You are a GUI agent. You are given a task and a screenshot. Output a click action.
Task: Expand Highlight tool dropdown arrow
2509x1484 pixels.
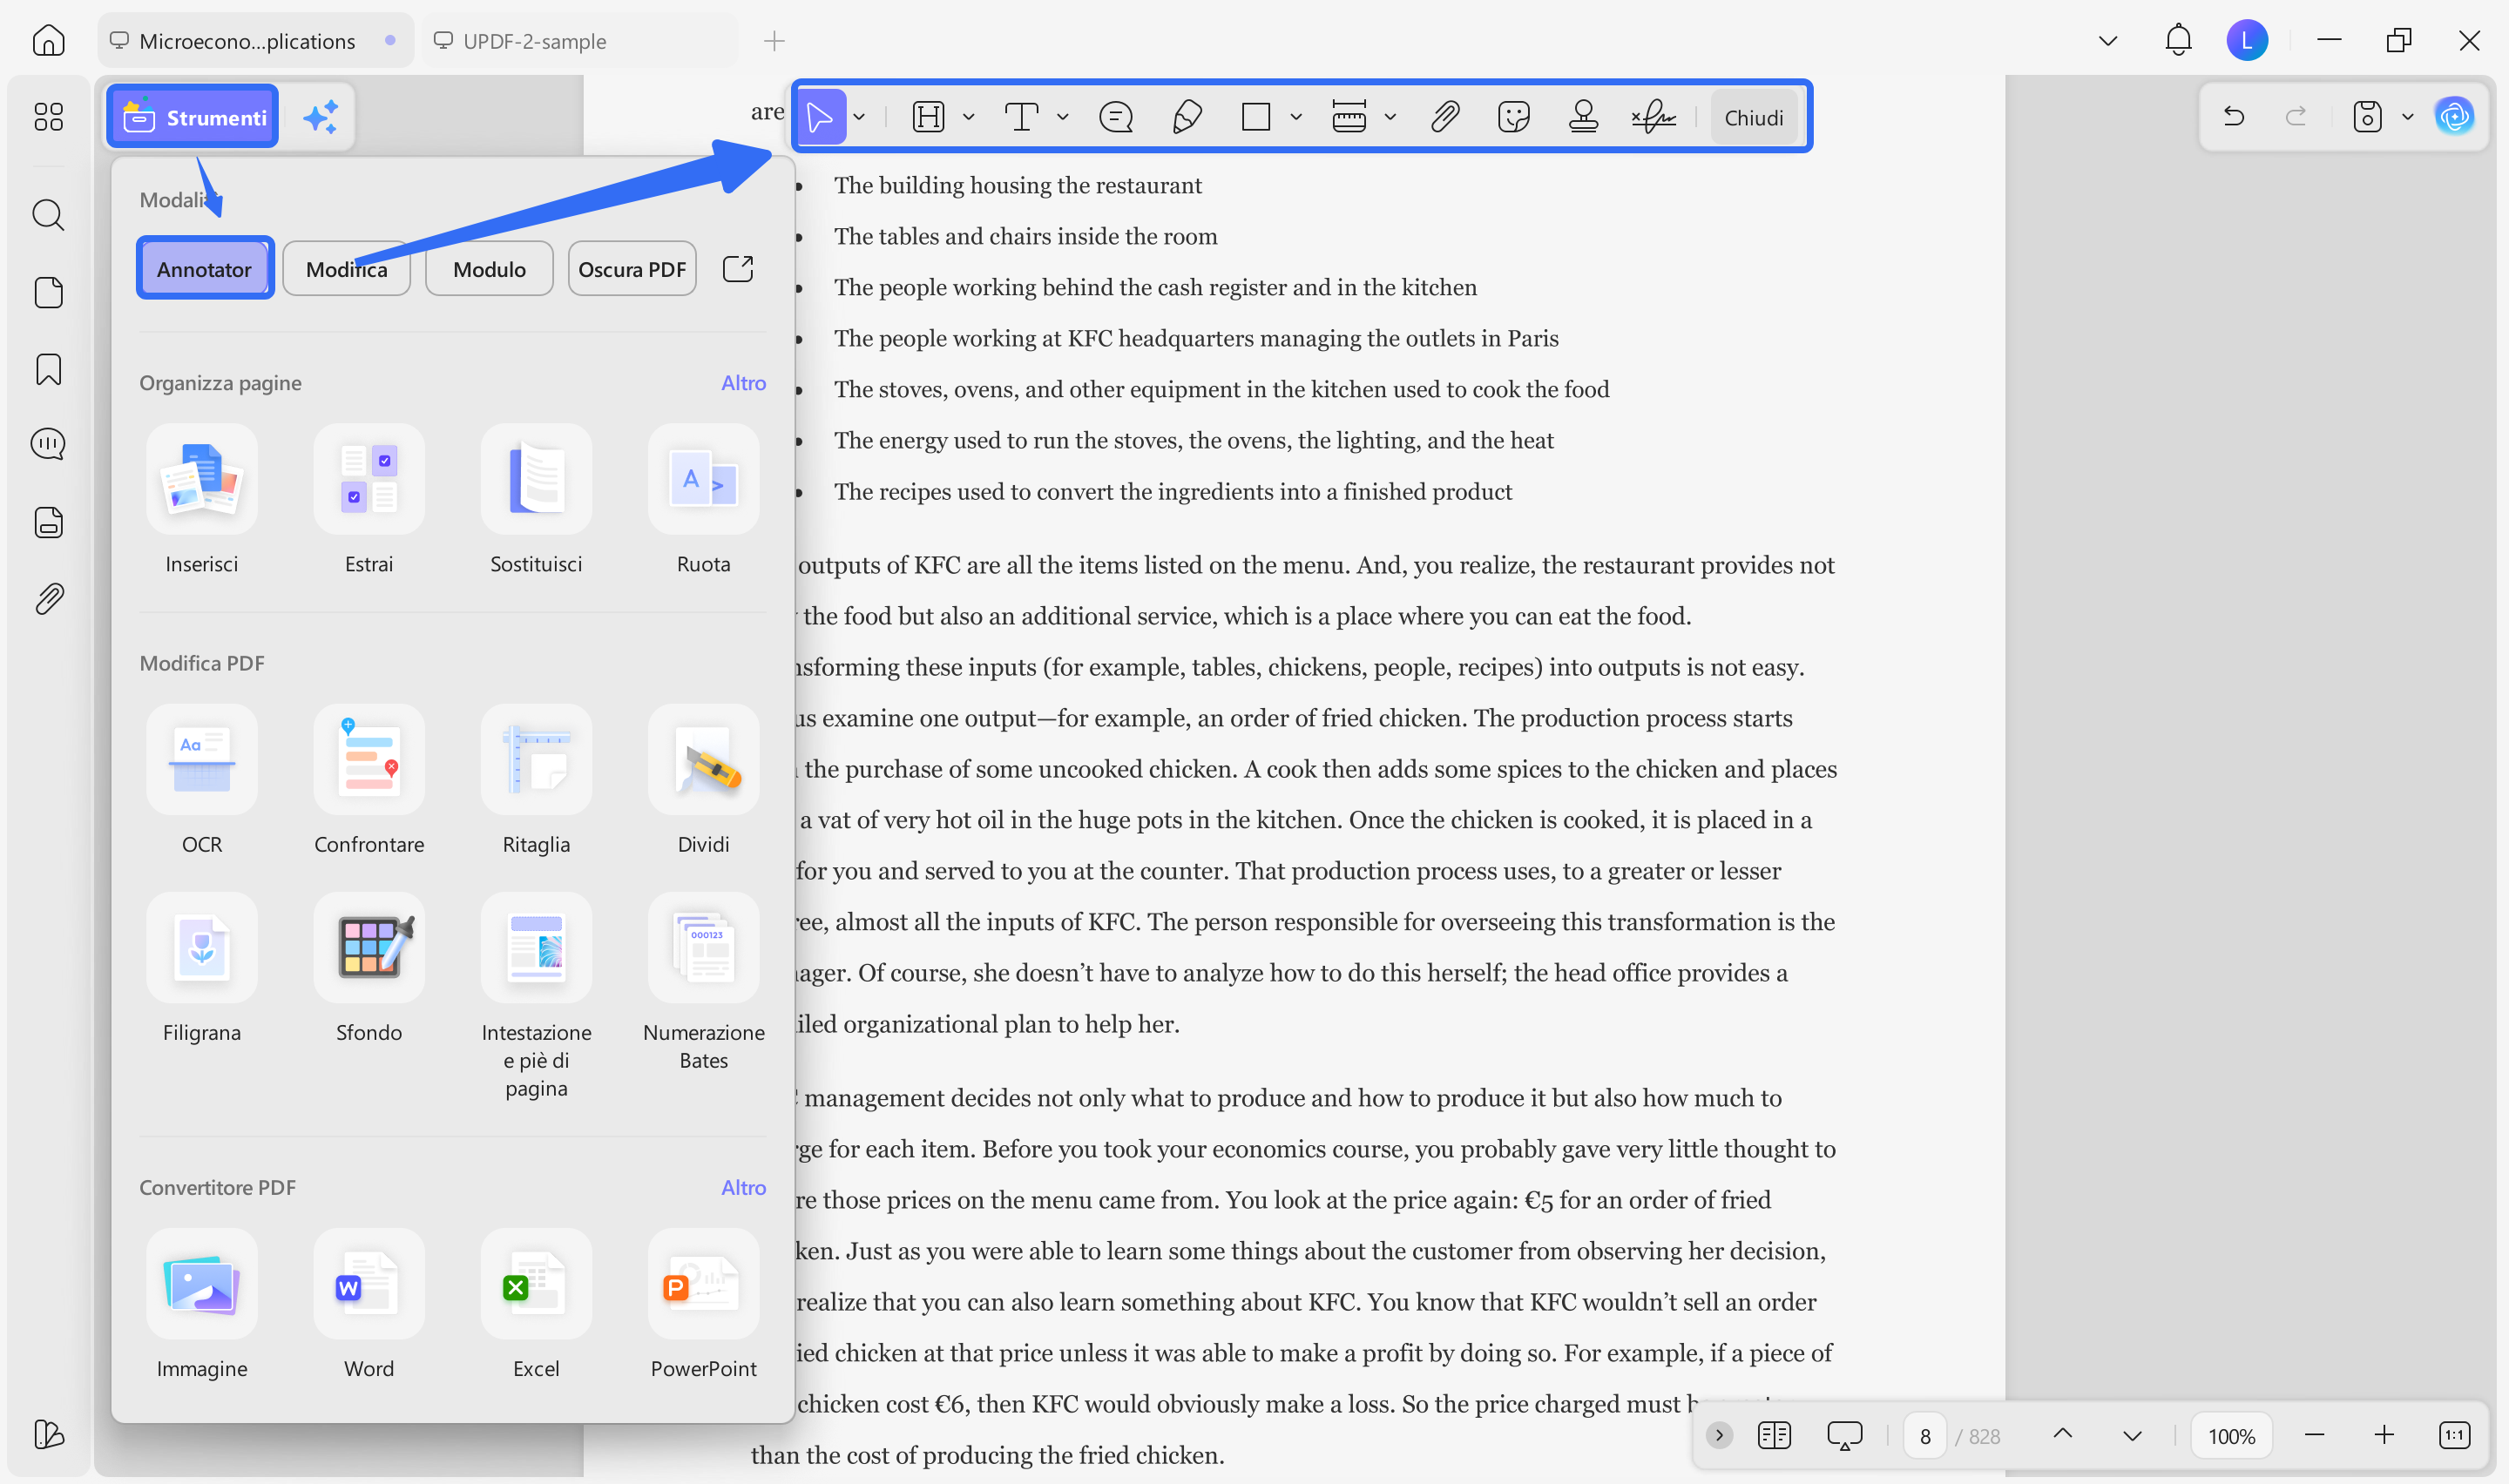pos(968,117)
